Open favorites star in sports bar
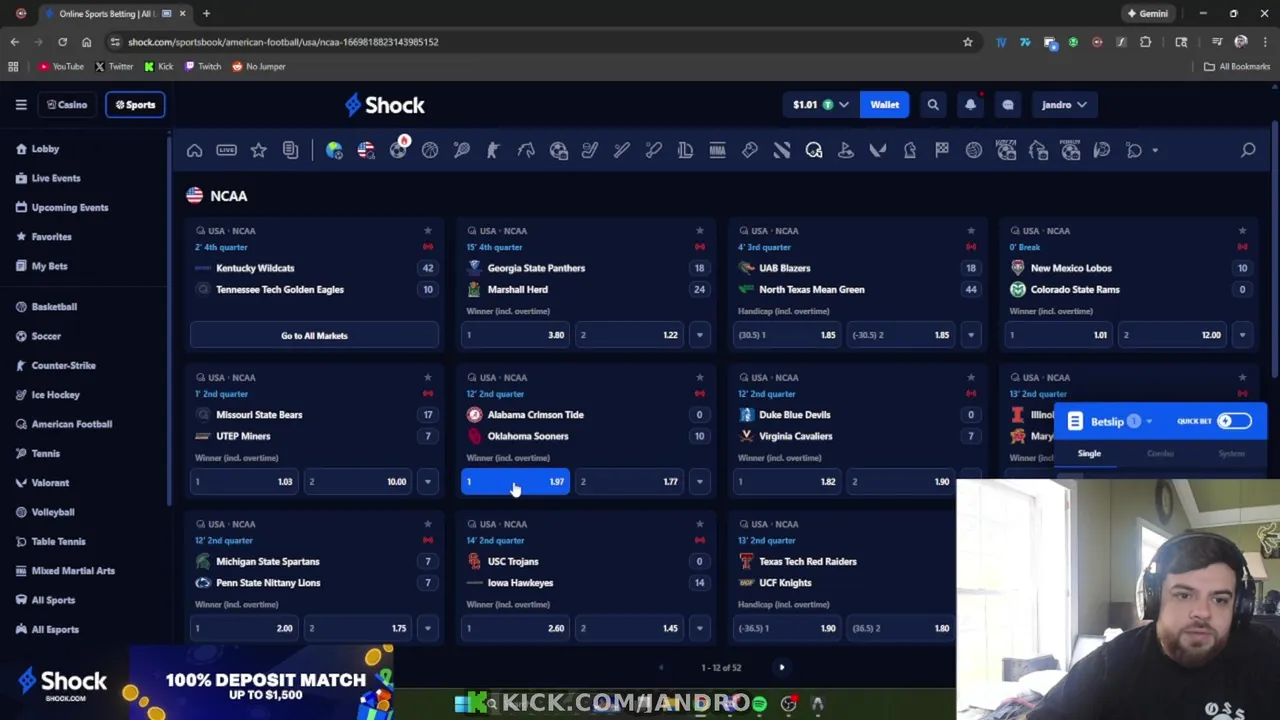This screenshot has width=1280, height=720. coord(258,150)
